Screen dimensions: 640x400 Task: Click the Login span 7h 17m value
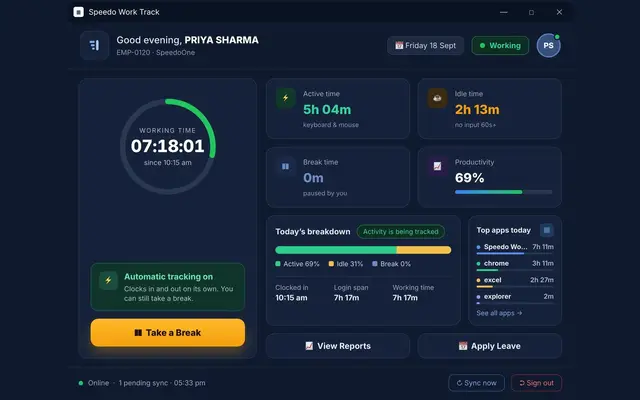(347, 298)
